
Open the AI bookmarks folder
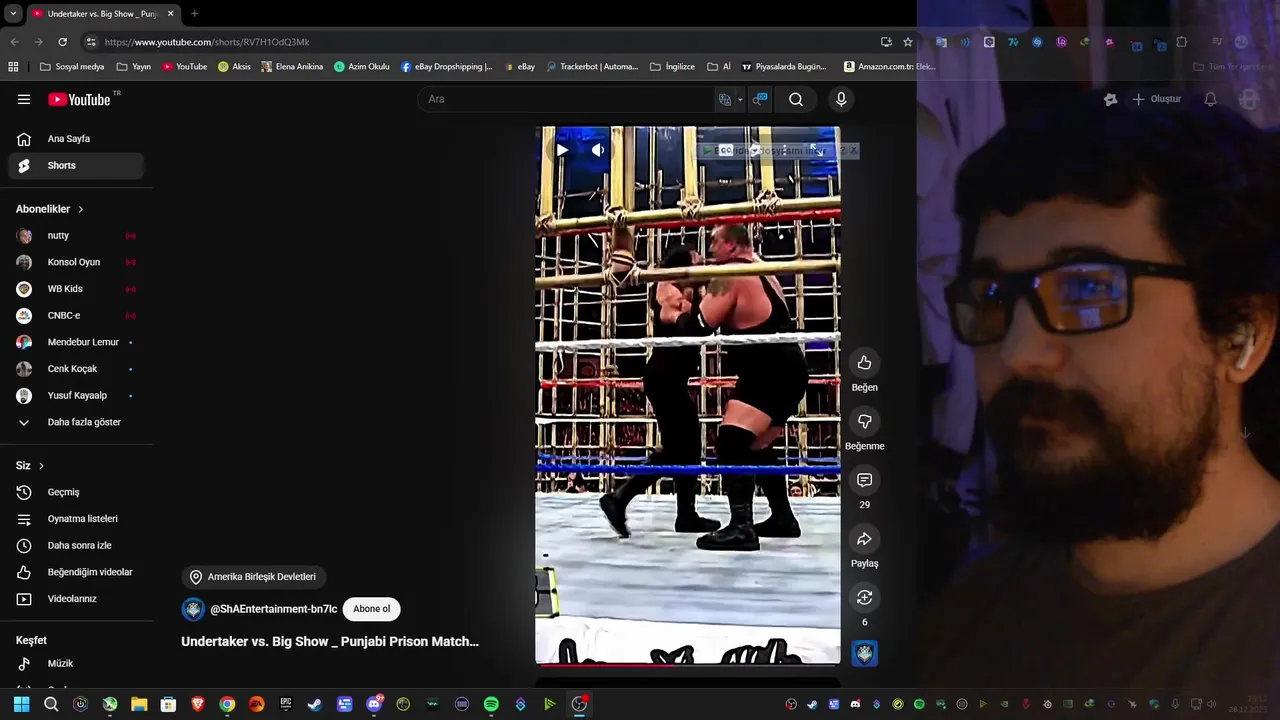719,67
